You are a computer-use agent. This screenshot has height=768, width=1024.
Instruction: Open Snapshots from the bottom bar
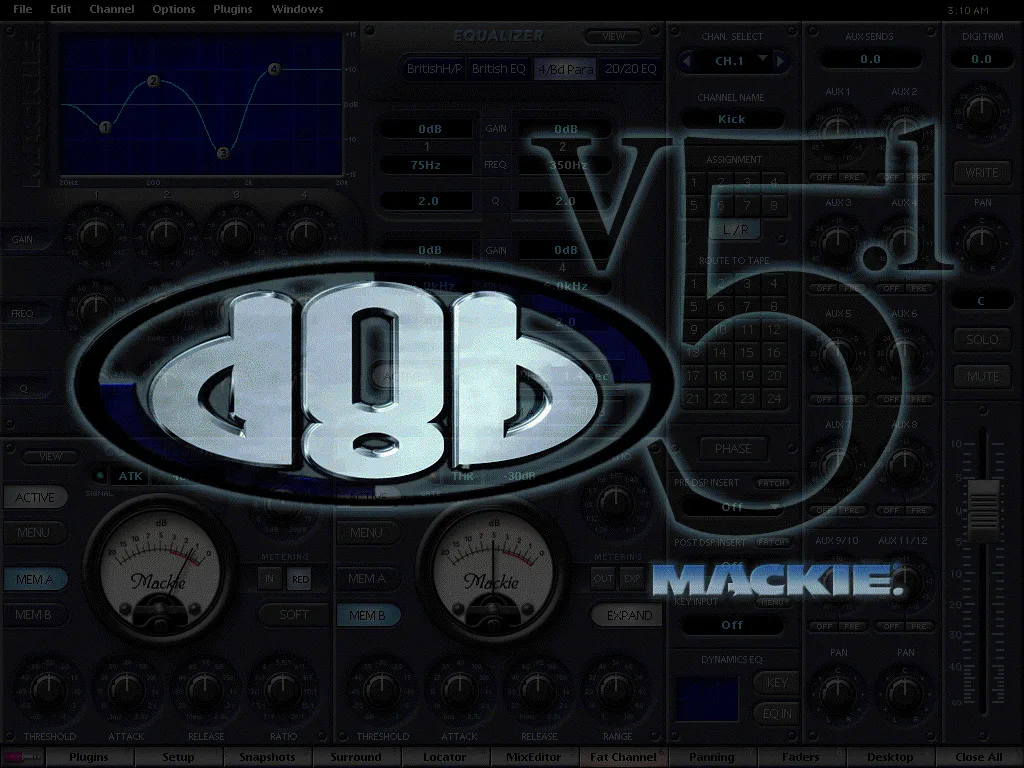point(267,757)
